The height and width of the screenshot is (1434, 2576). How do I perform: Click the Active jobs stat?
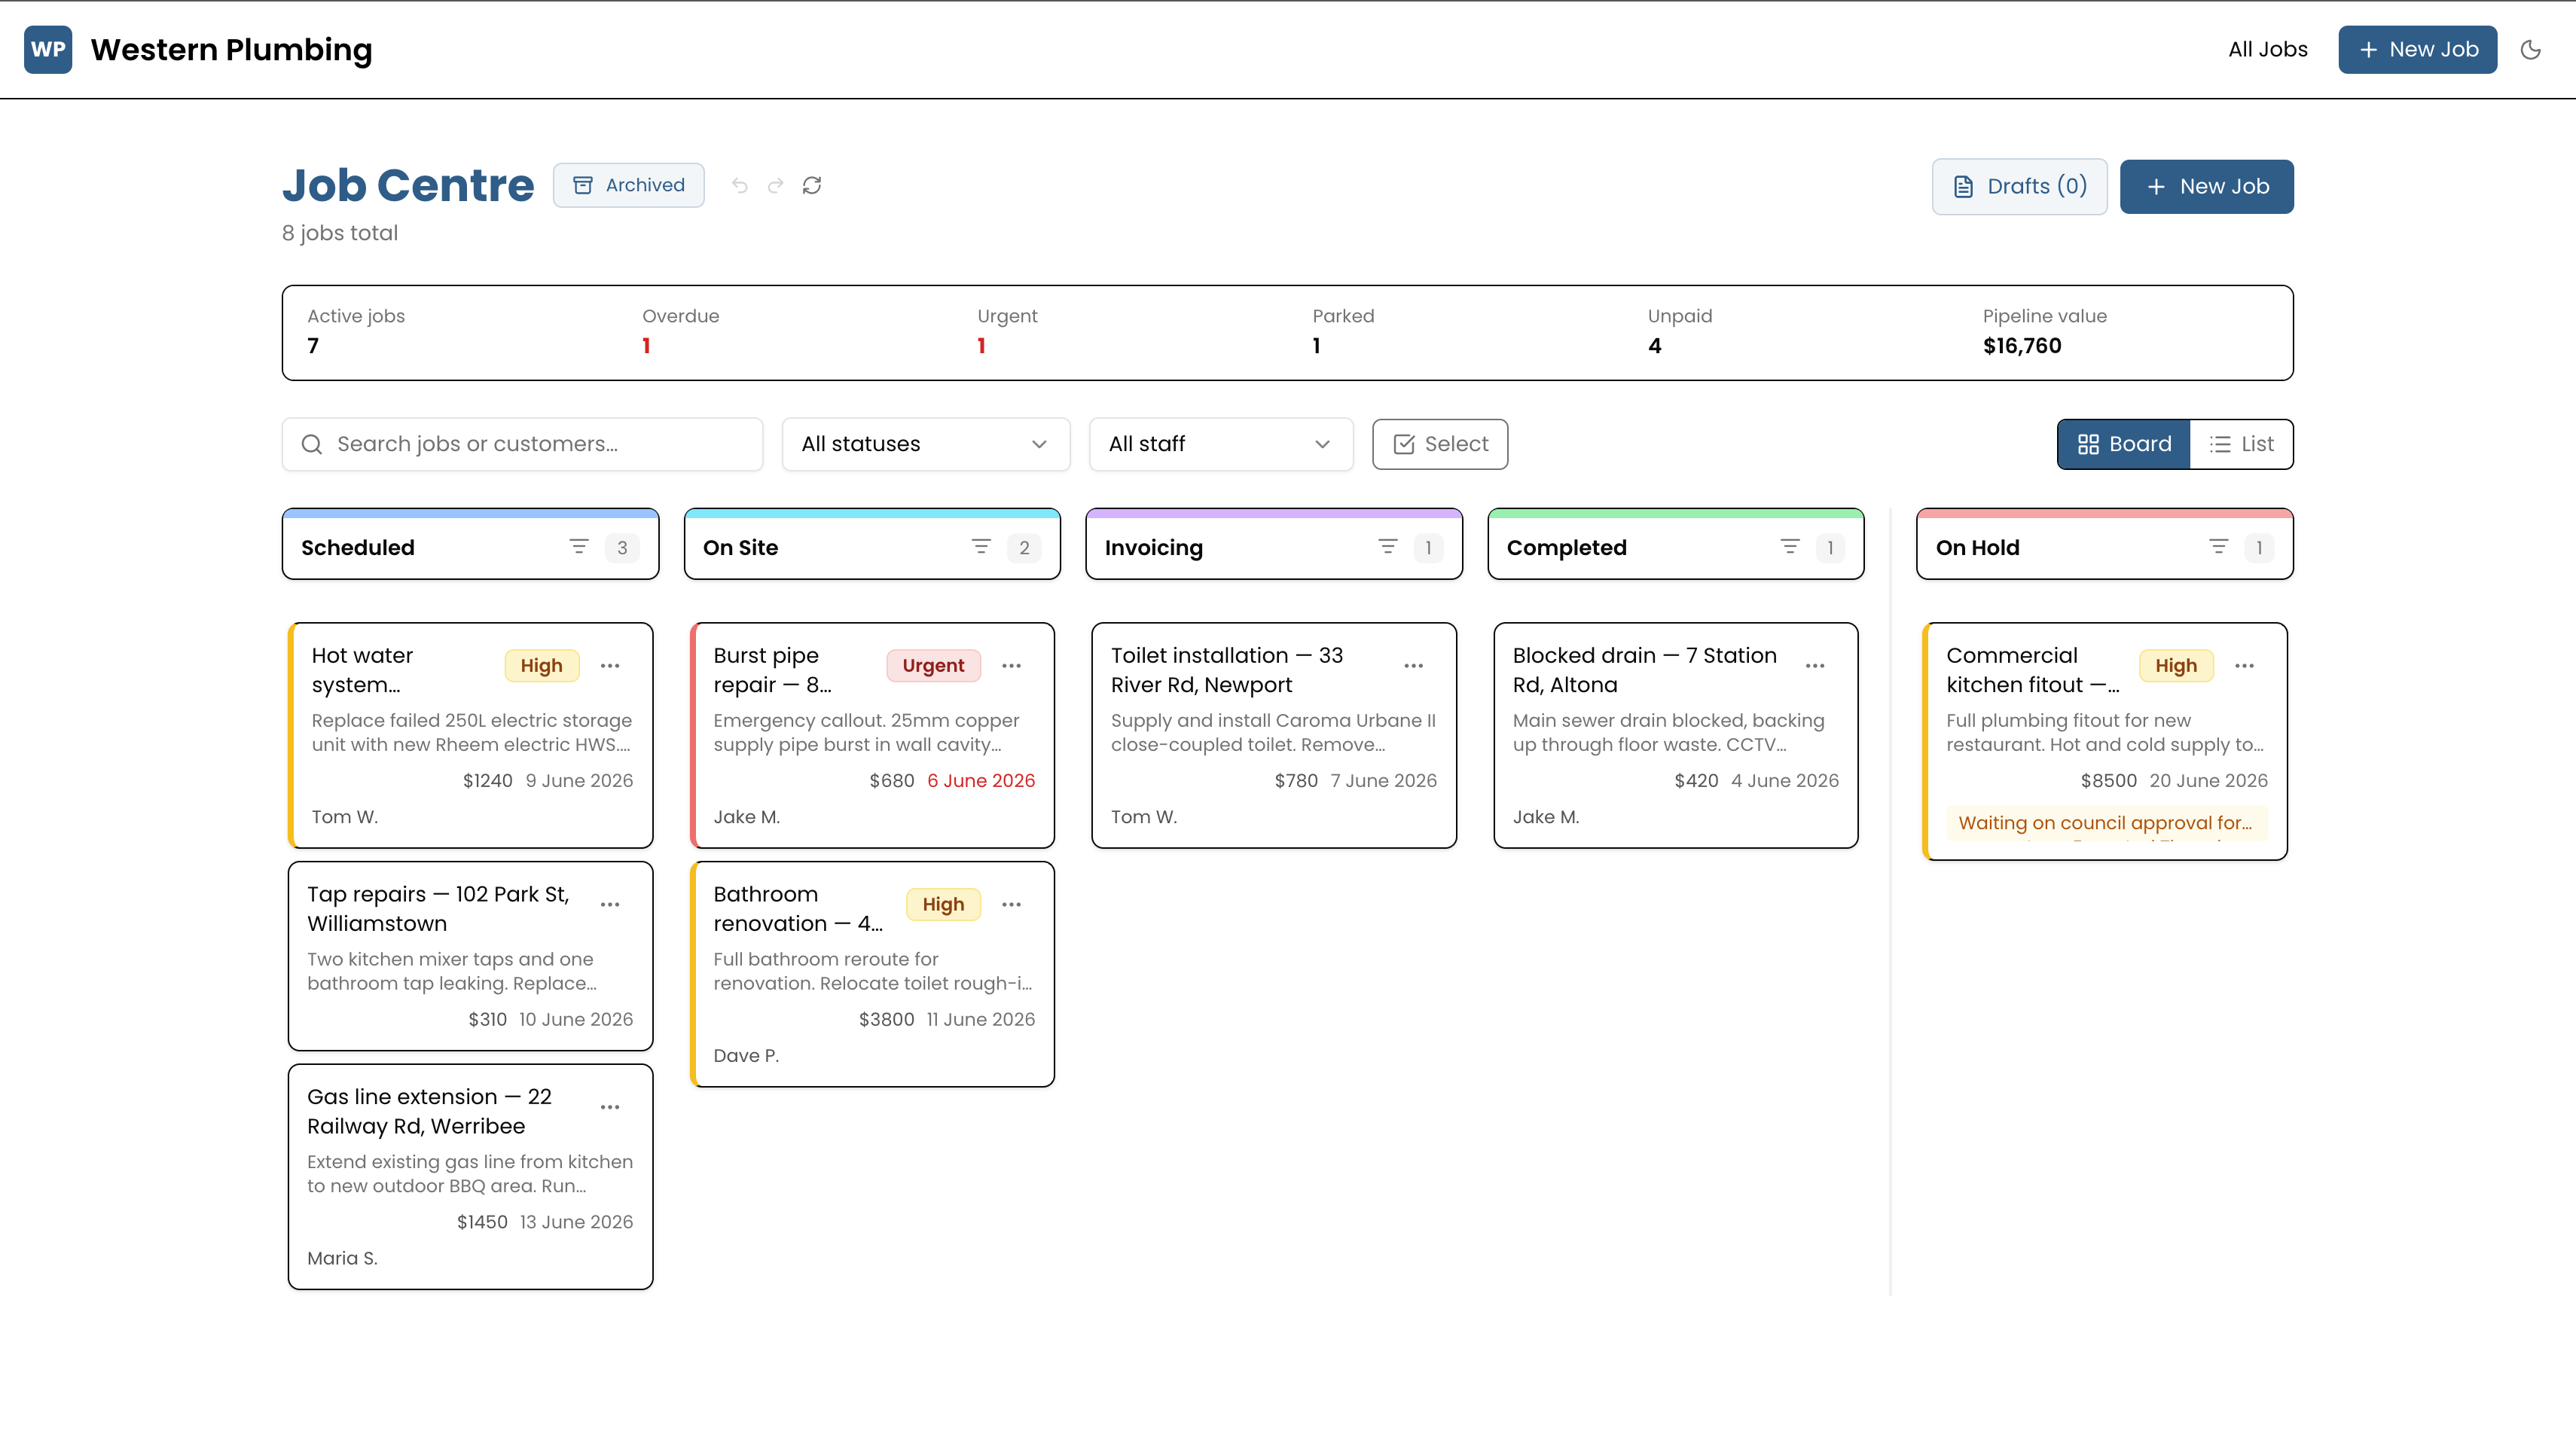pyautogui.click(x=356, y=331)
